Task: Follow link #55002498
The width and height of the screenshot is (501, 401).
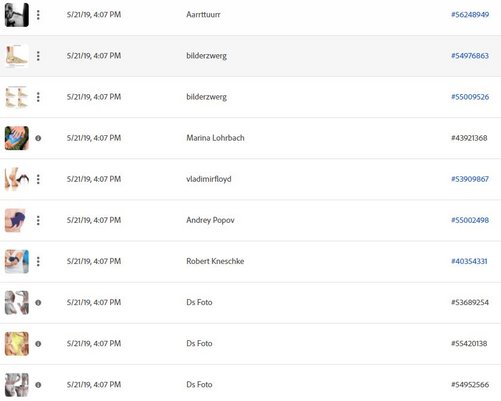Action: coord(470,220)
